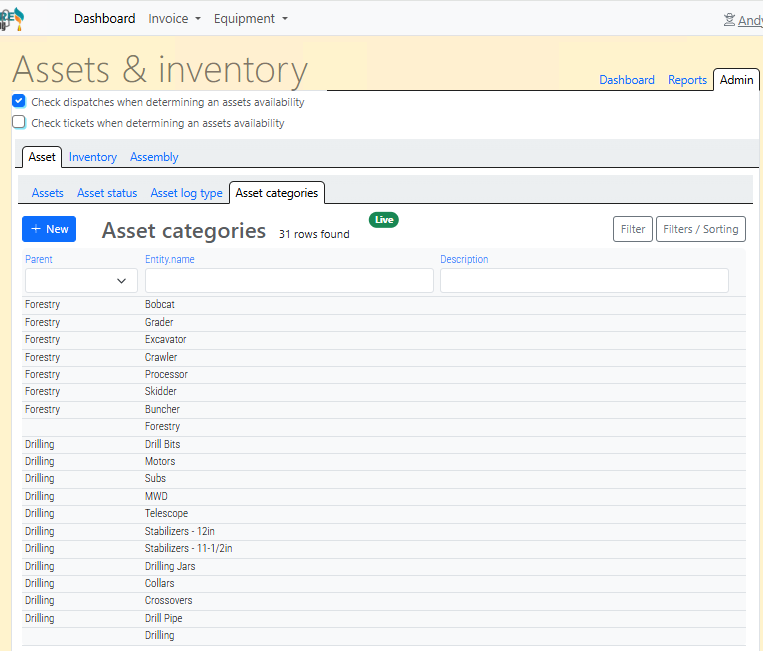Focus the Description filter text box
The width and height of the screenshot is (763, 651).
coord(584,281)
